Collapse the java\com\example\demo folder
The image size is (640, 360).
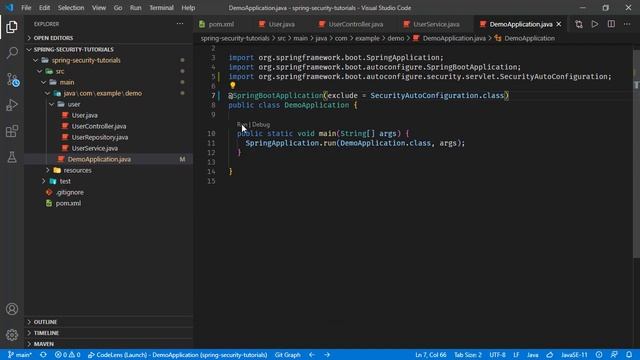(x=48, y=93)
